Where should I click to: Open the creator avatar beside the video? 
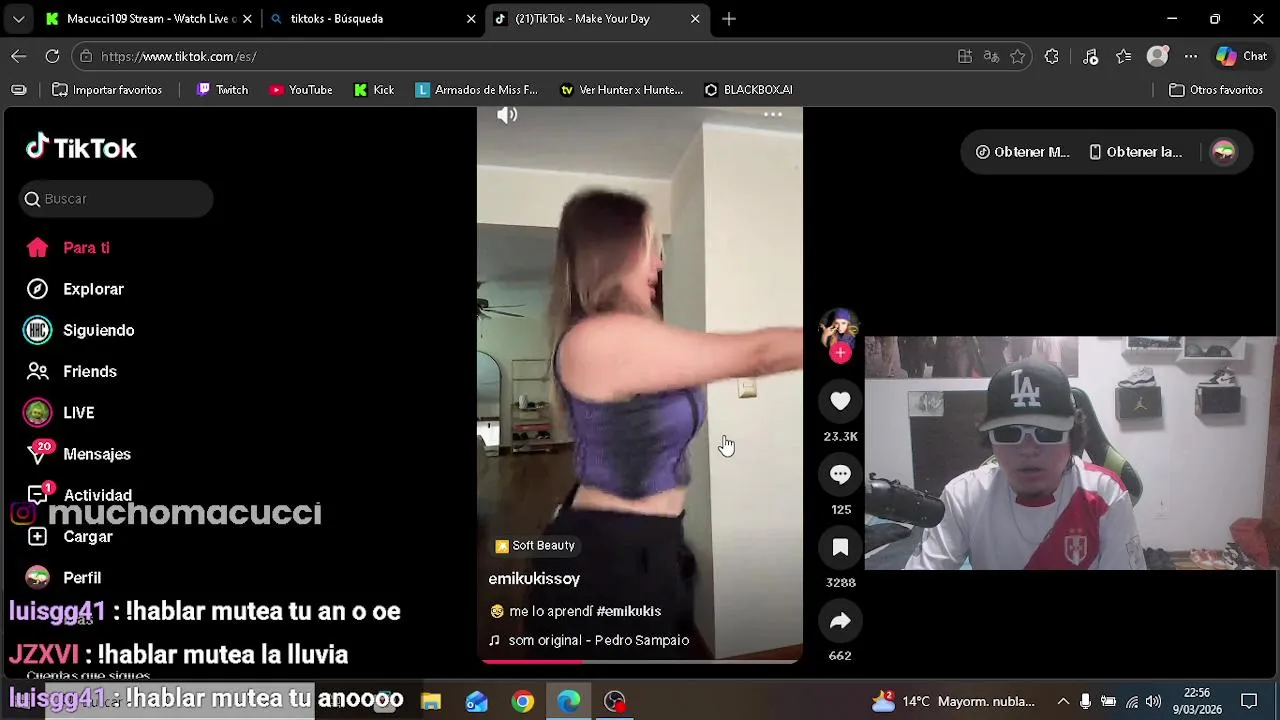click(x=839, y=328)
